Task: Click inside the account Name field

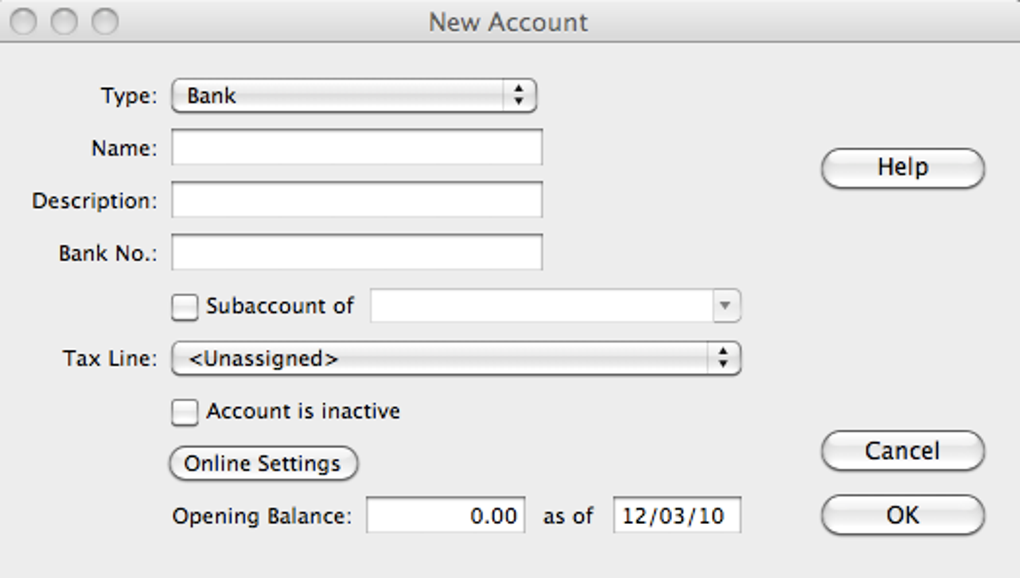Action: tap(355, 147)
